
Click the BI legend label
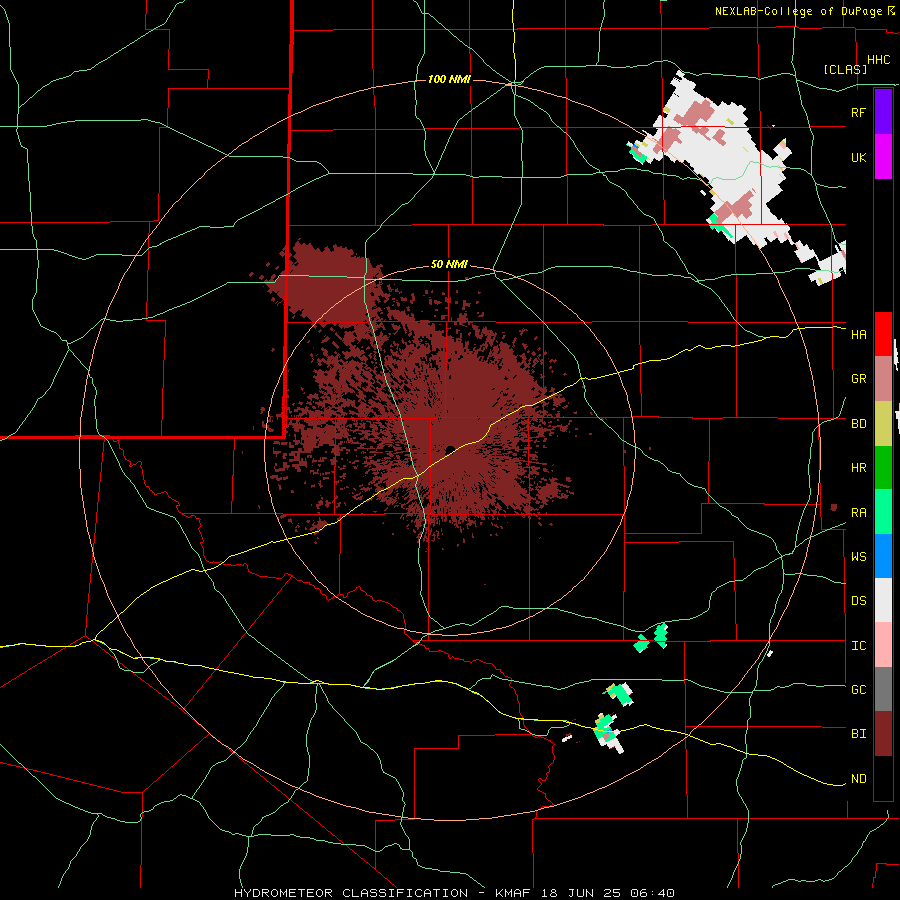coord(858,734)
